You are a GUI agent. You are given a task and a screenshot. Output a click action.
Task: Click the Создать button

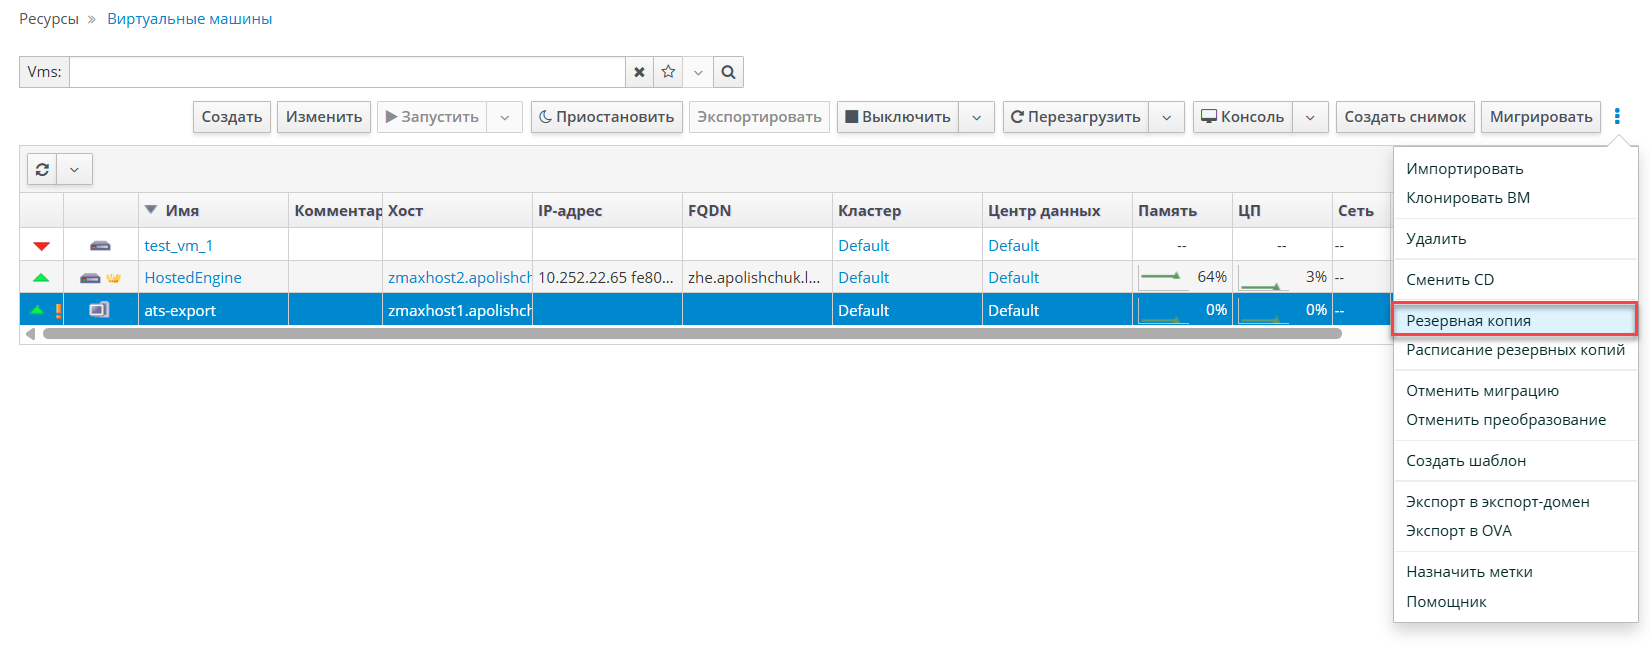click(x=232, y=117)
